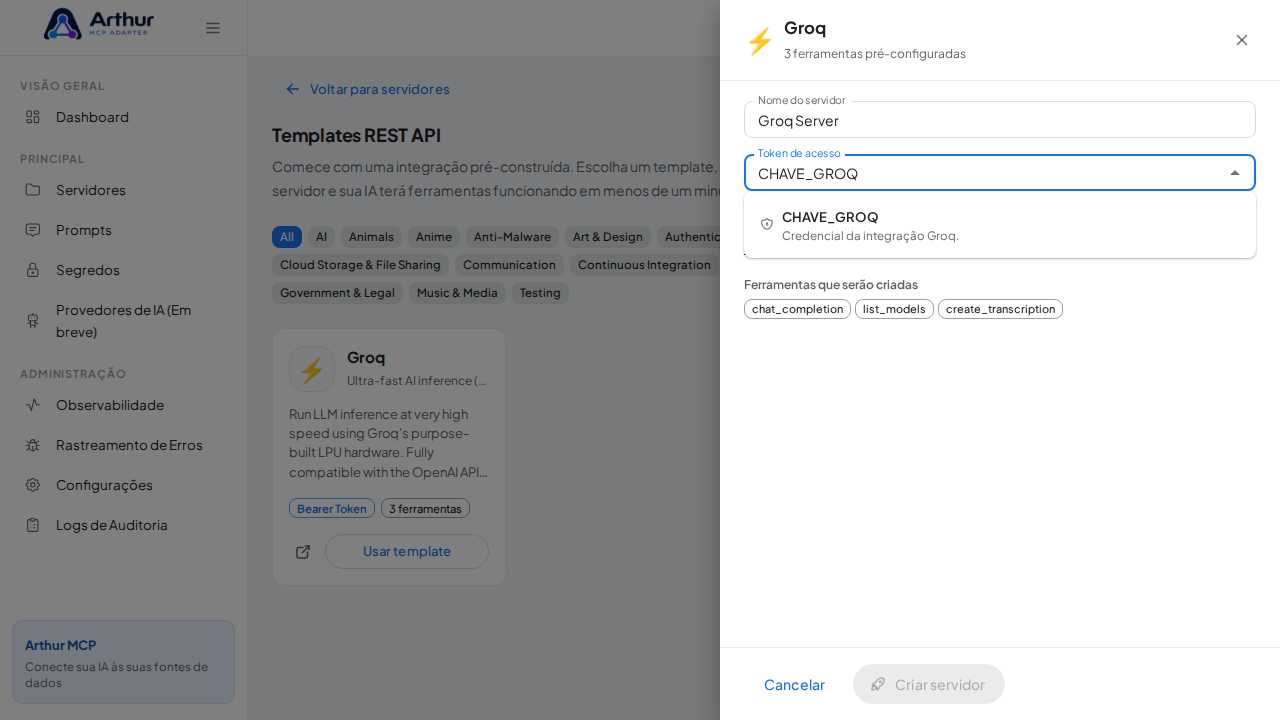Open Dashboard in sidebar
1280x720 pixels.
[x=124, y=117]
